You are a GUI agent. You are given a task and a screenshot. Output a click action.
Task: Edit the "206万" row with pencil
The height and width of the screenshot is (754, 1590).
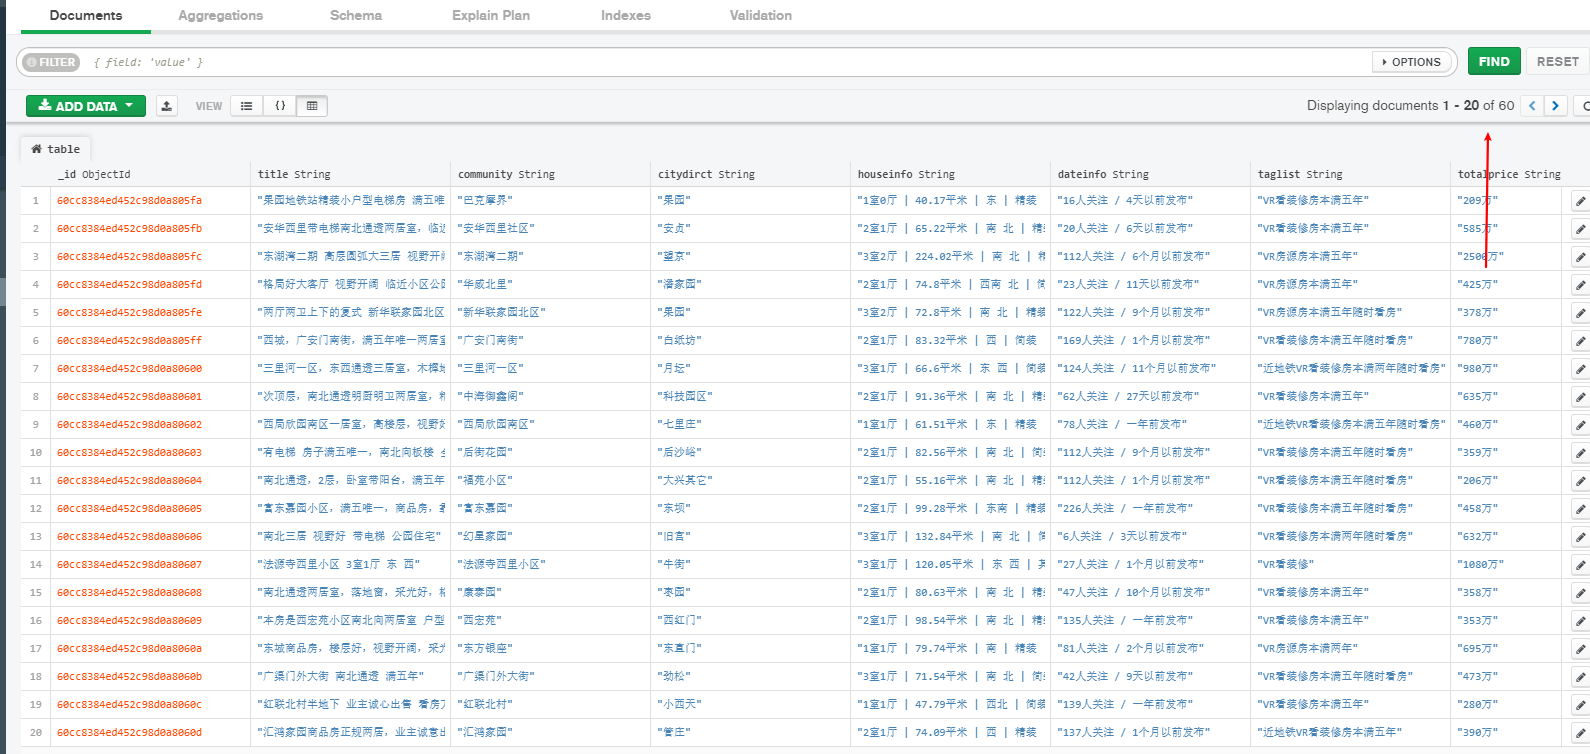pos(1581,481)
